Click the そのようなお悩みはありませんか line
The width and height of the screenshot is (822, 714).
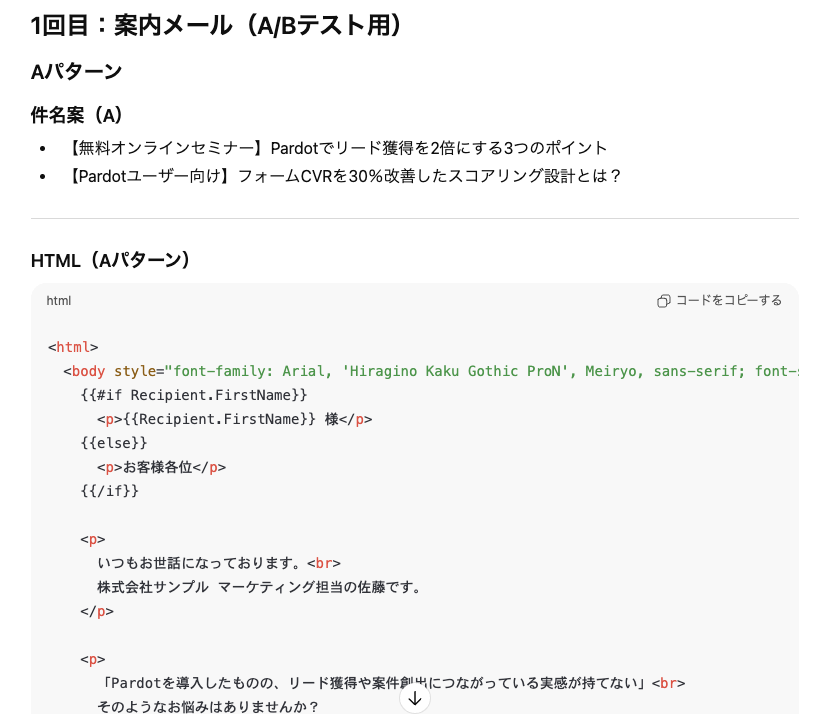pyautogui.click(x=207, y=707)
